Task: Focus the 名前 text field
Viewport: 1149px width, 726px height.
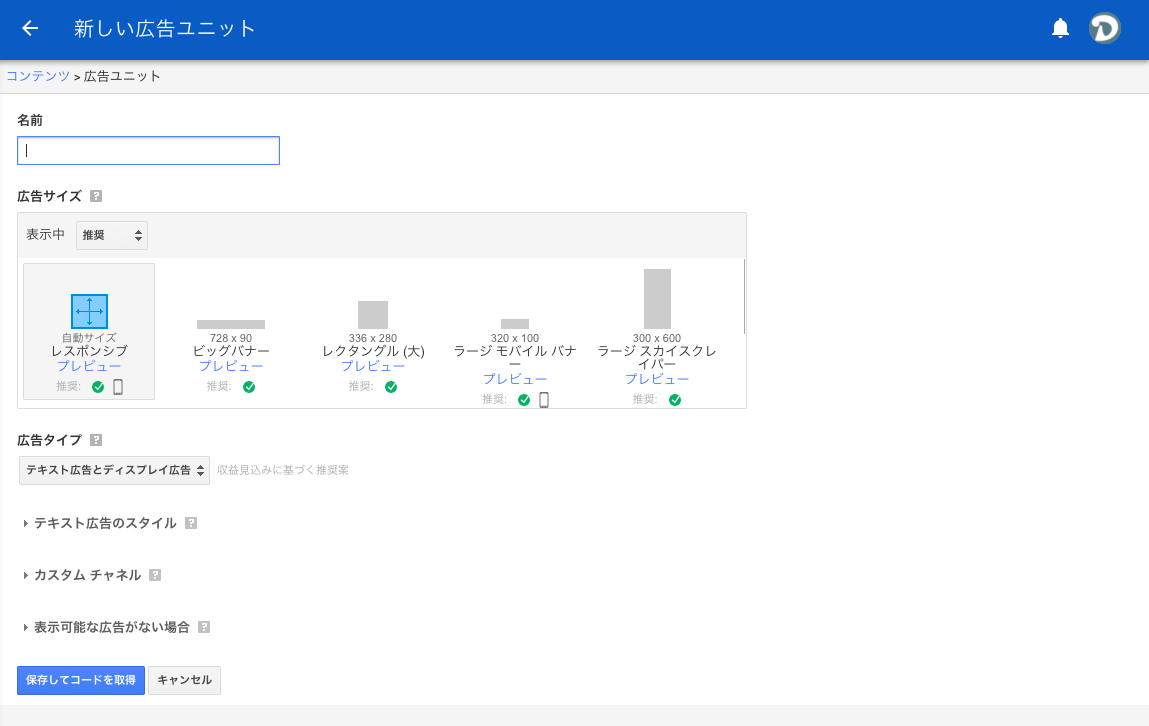Action: click(148, 151)
